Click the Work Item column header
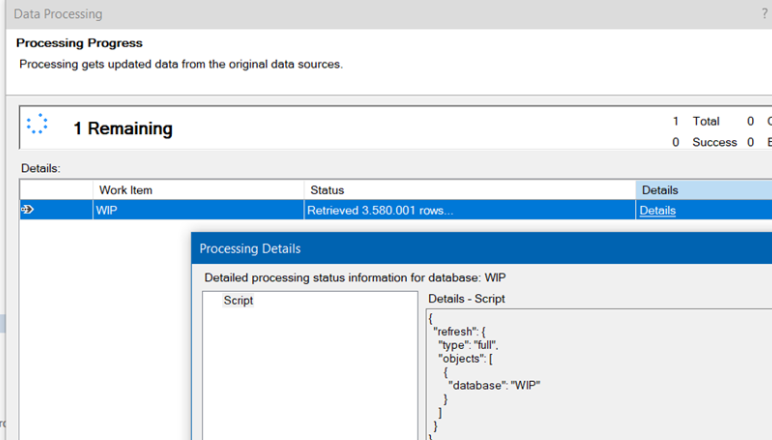The height and width of the screenshot is (440, 772). 198,190
